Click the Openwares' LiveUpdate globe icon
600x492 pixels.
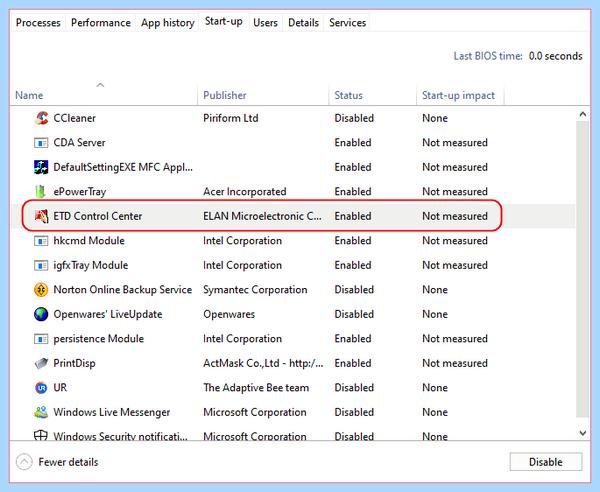click(x=41, y=314)
